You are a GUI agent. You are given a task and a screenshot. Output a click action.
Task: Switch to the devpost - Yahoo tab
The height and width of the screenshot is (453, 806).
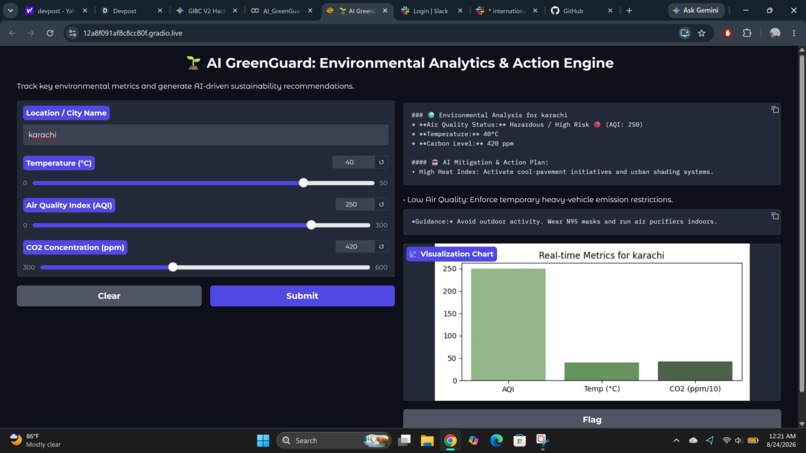[56, 10]
